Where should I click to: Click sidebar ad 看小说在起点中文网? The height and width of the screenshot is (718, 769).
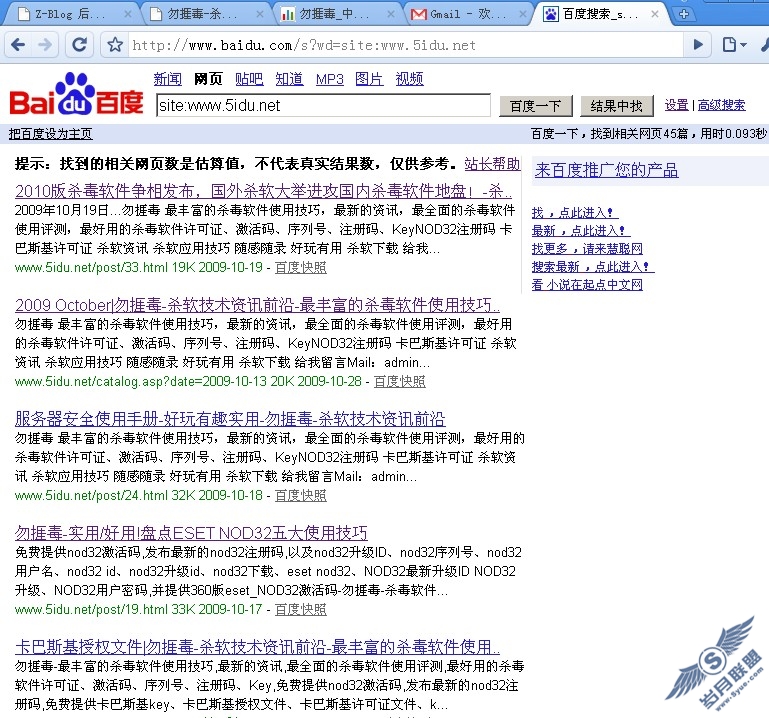coord(587,284)
